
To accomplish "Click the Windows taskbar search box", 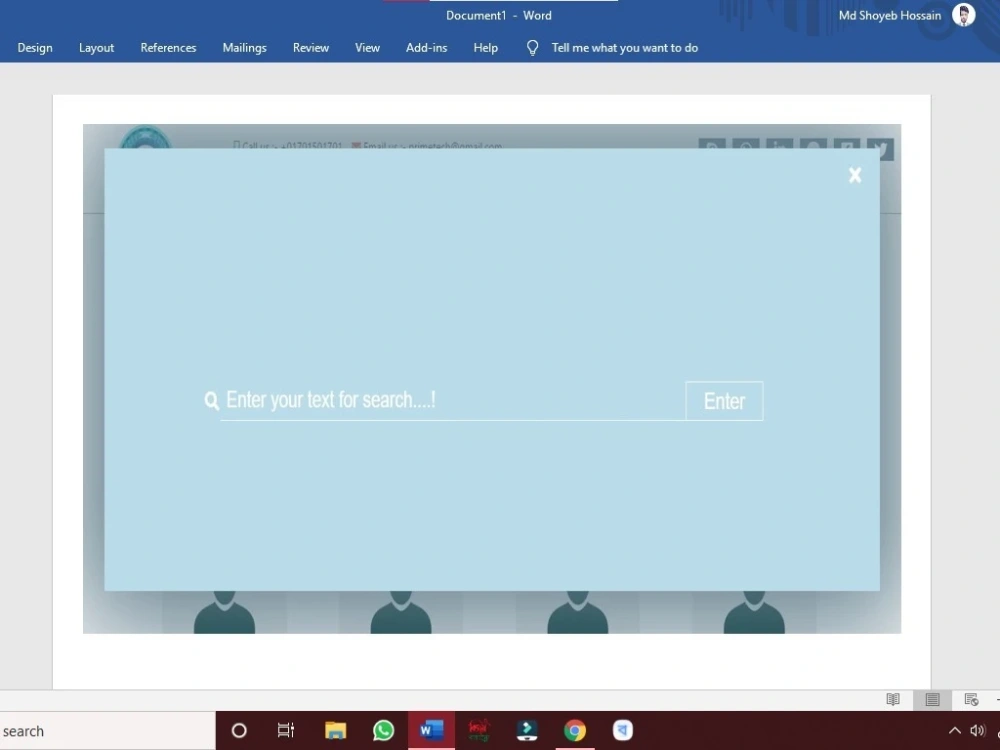I will coord(108,731).
